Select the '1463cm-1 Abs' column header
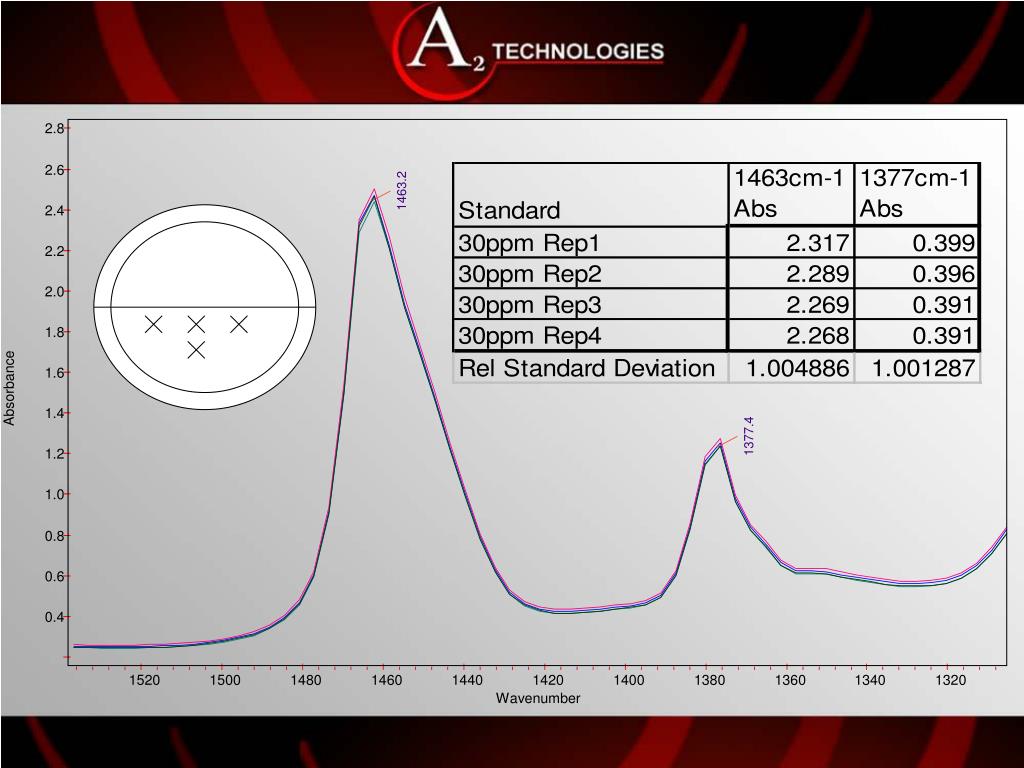Screen dimensions: 1024x768 [x=790, y=195]
